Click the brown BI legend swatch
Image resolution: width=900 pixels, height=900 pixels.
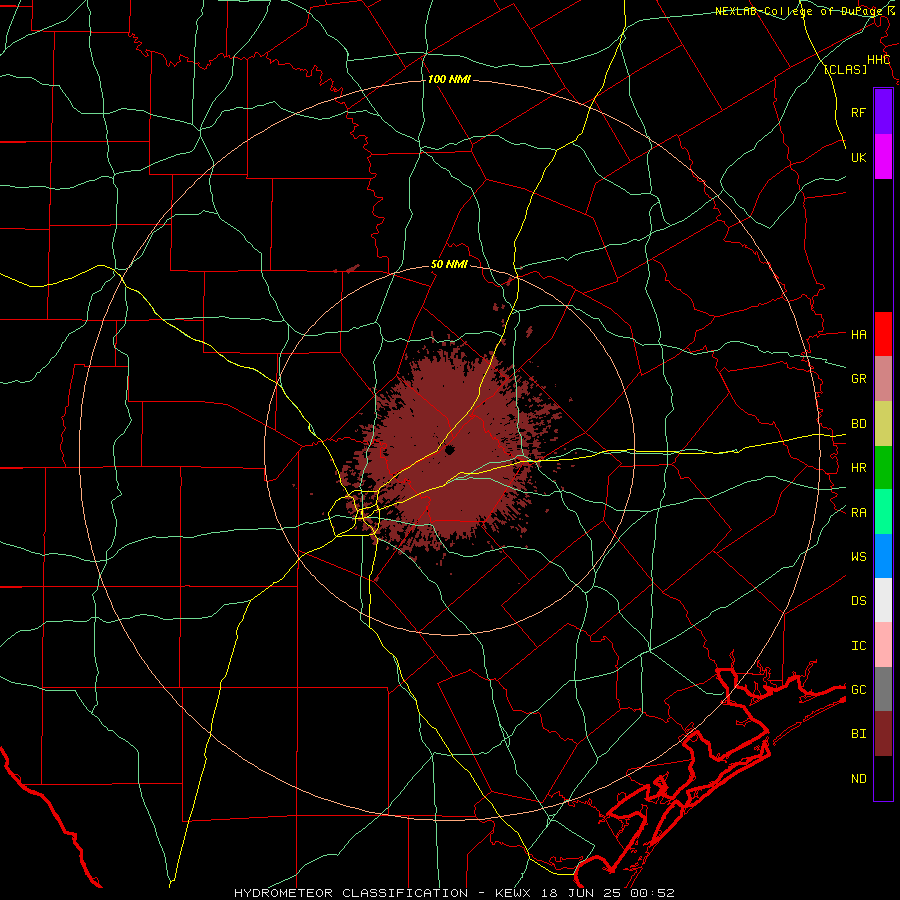click(883, 734)
